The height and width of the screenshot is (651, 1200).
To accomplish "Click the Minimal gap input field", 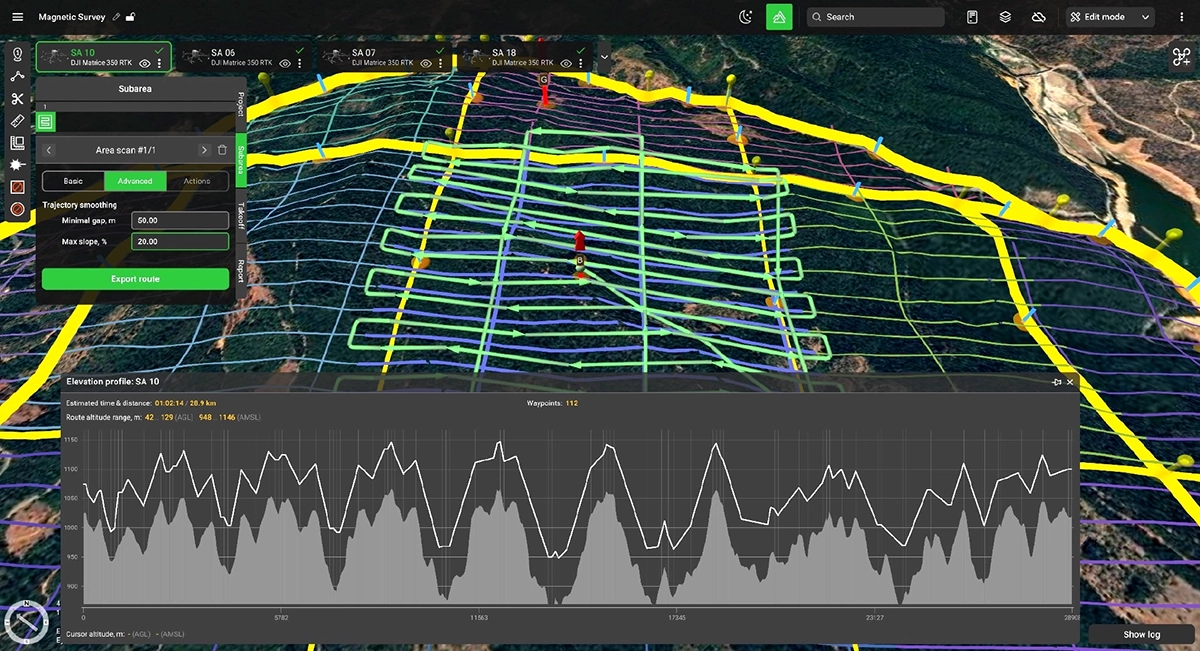I will pyautogui.click(x=180, y=220).
